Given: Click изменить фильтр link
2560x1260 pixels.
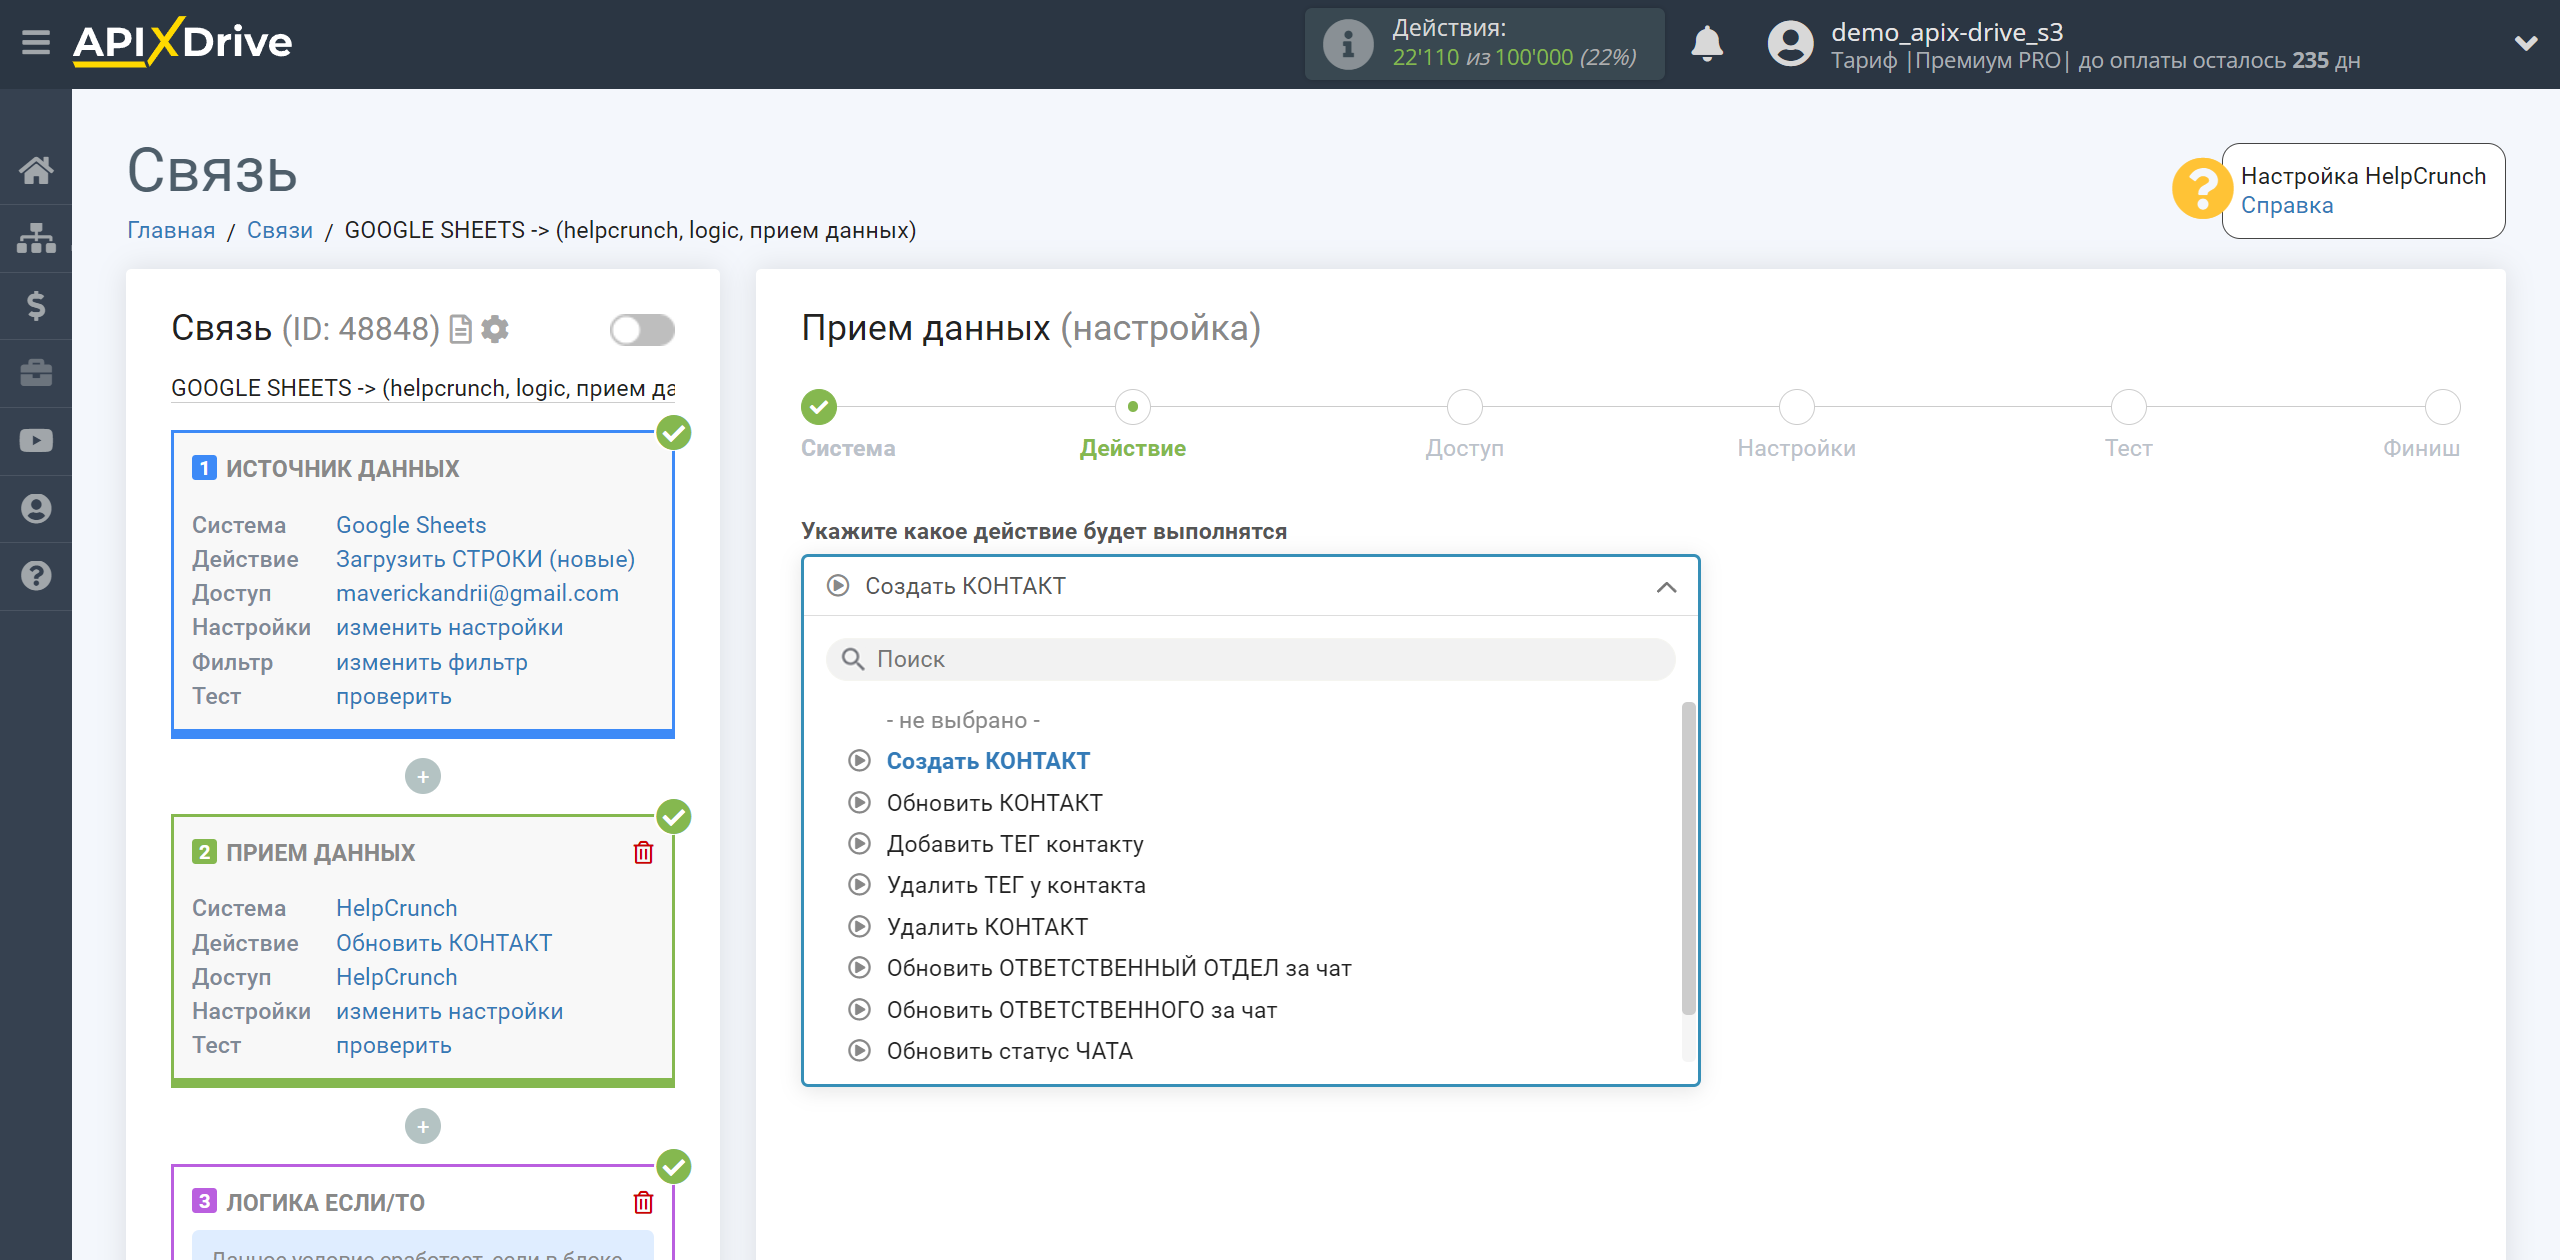Looking at the screenshot, I should coord(431,662).
